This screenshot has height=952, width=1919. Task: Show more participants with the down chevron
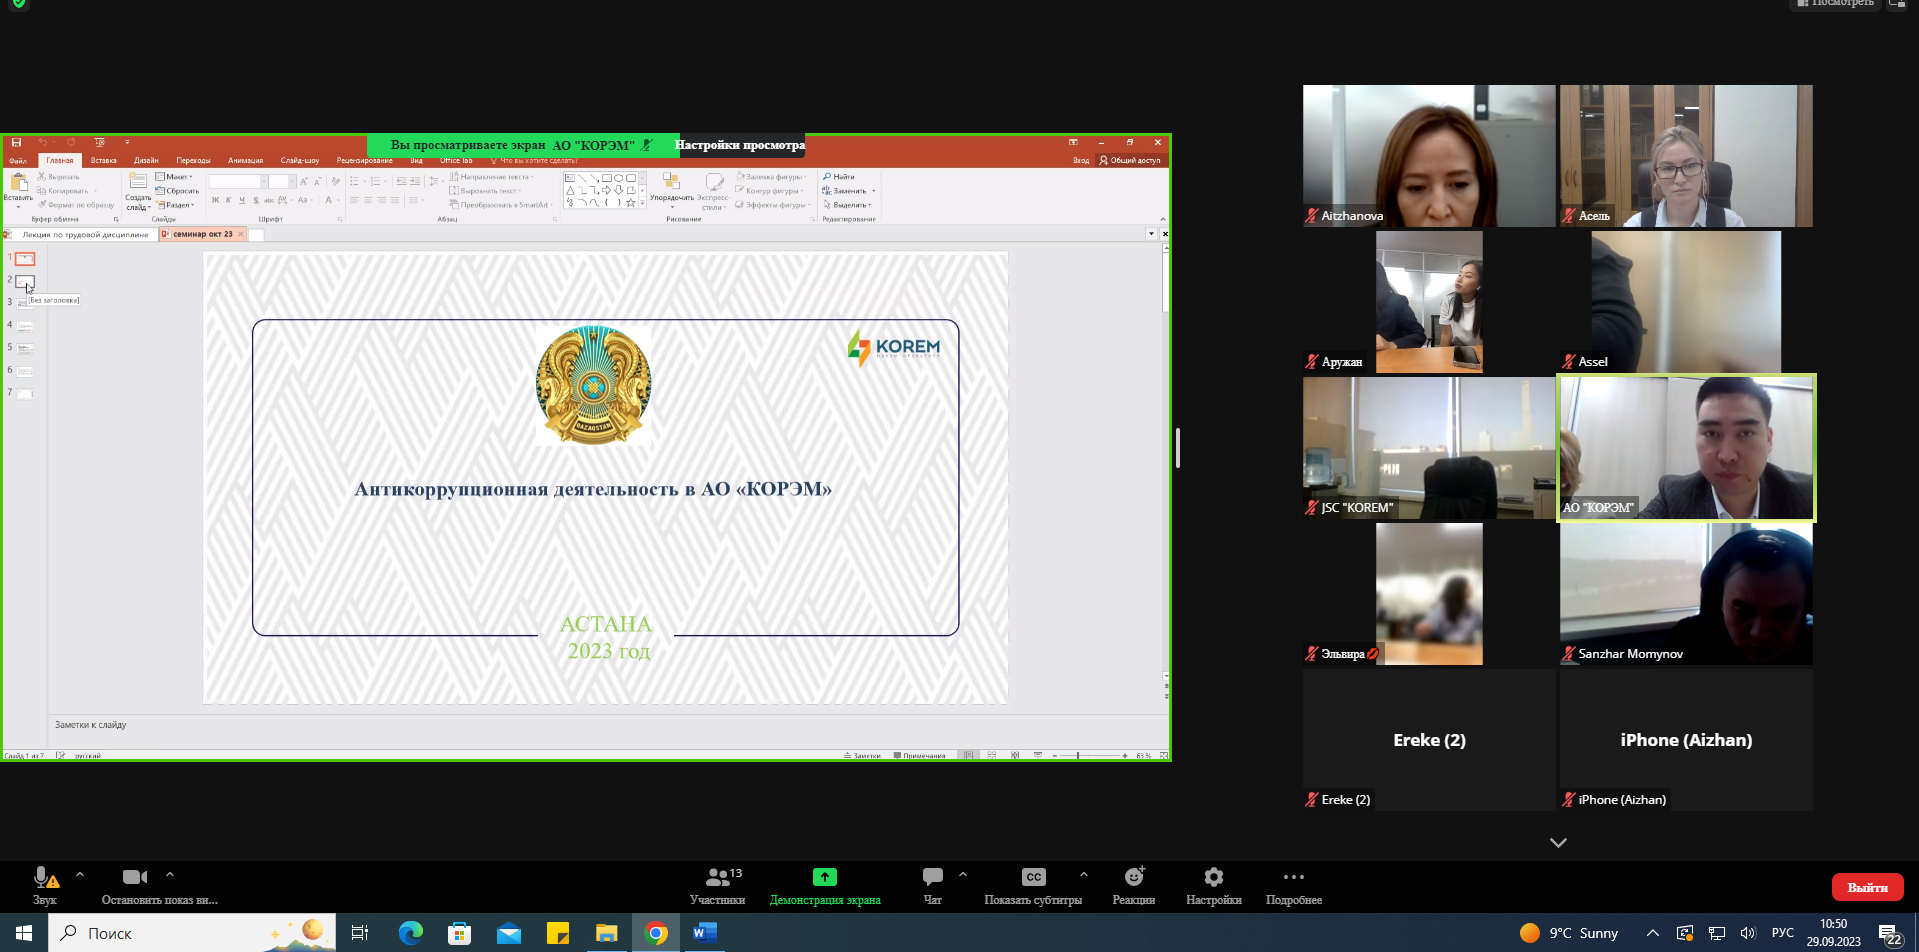pyautogui.click(x=1558, y=843)
